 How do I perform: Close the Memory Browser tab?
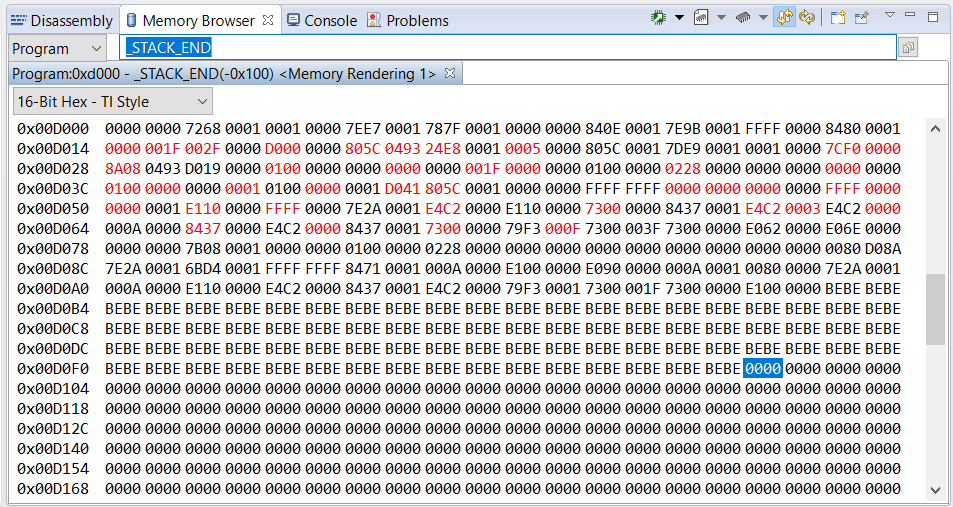pyautogui.click(x=268, y=20)
